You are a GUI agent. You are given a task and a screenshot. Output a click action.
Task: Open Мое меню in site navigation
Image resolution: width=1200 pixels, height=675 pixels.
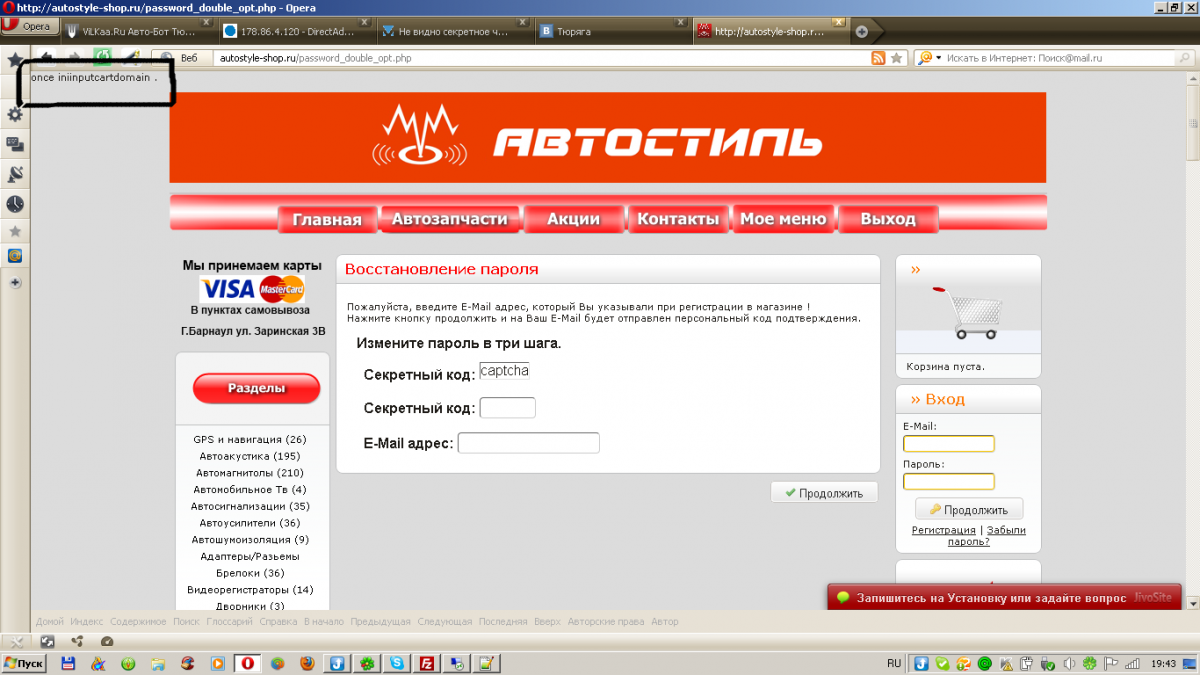point(782,219)
